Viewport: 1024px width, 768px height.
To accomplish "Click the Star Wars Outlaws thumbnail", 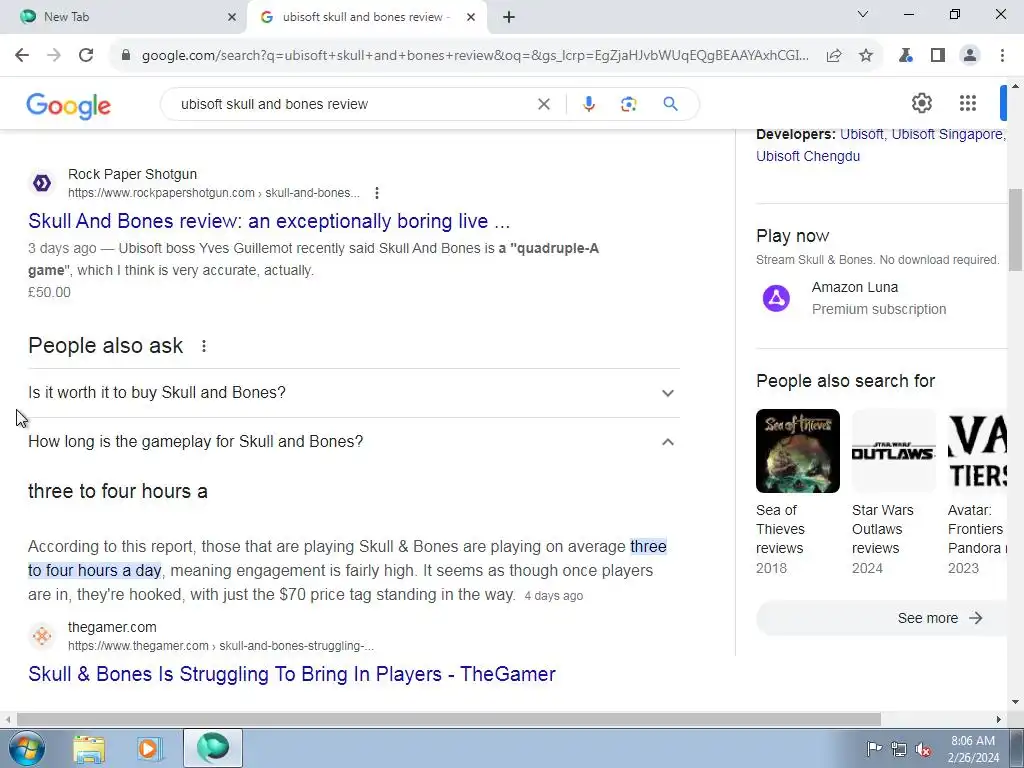I will pos(893,451).
